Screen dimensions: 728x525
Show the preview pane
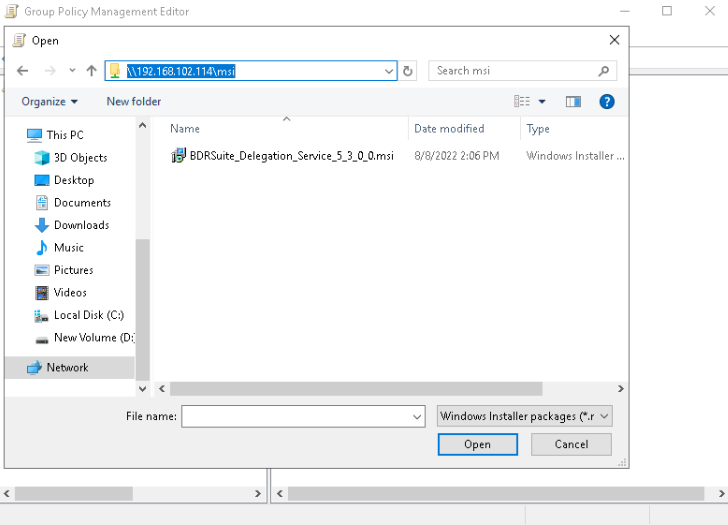(573, 101)
